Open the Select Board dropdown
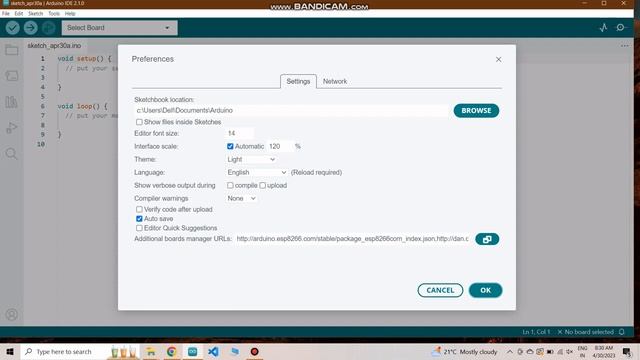 [120, 28]
